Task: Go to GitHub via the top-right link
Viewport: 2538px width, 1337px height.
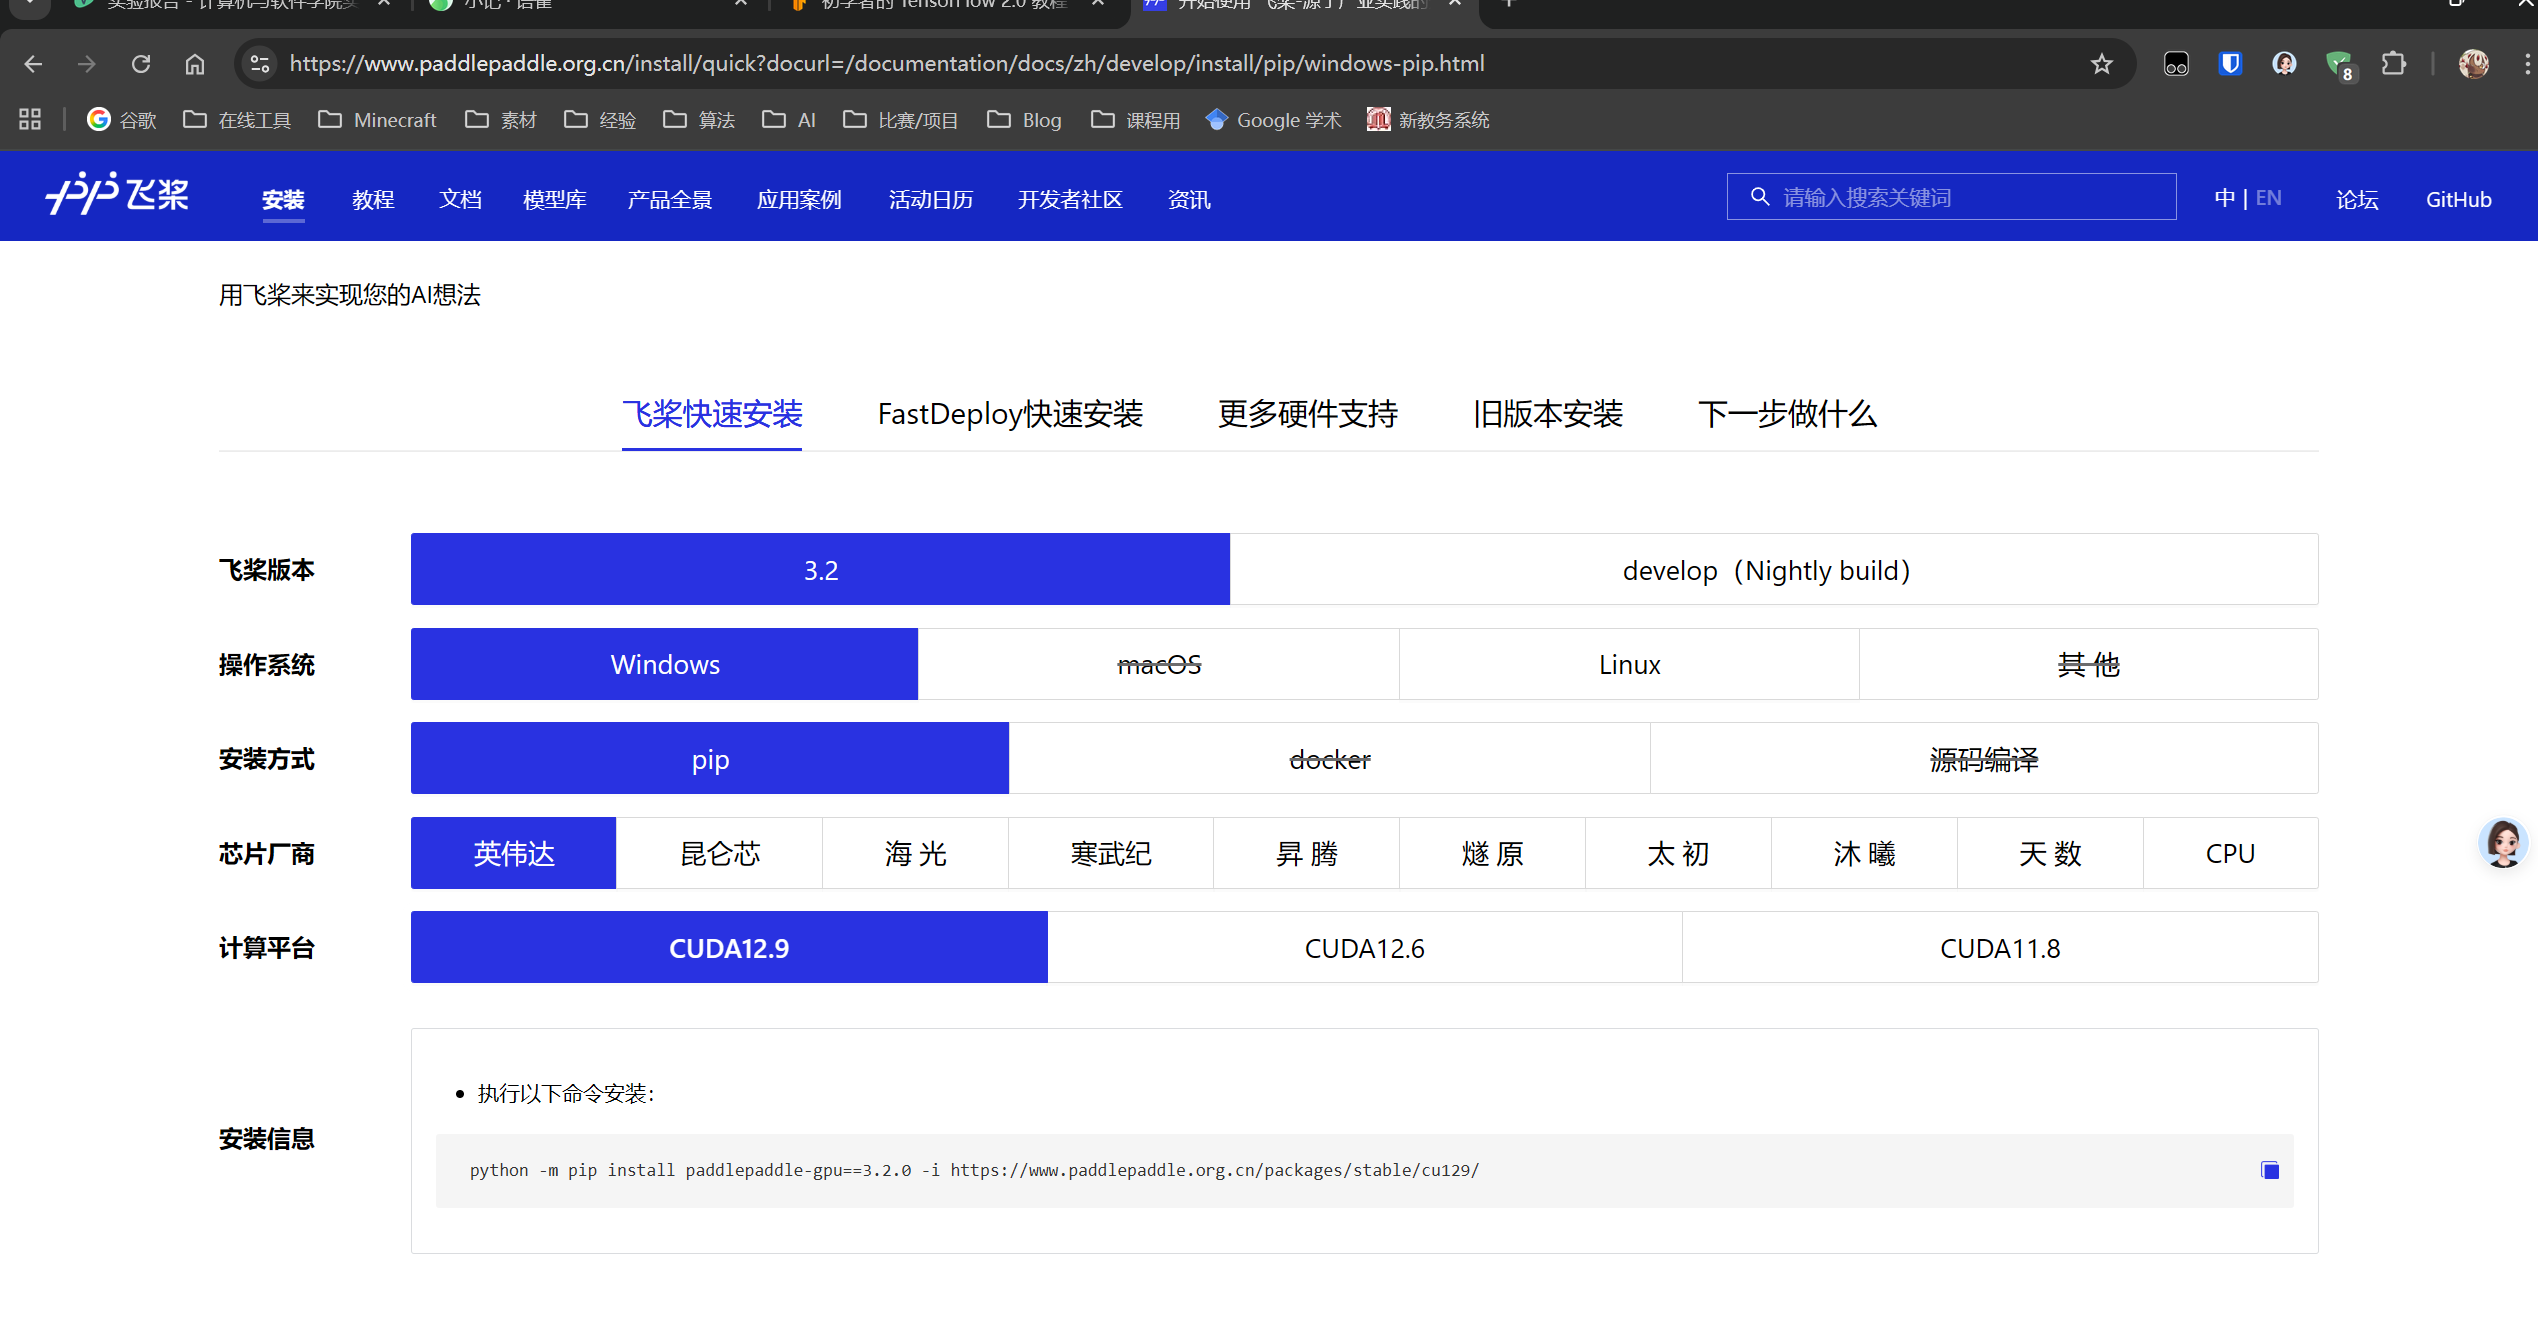Action: (2459, 199)
